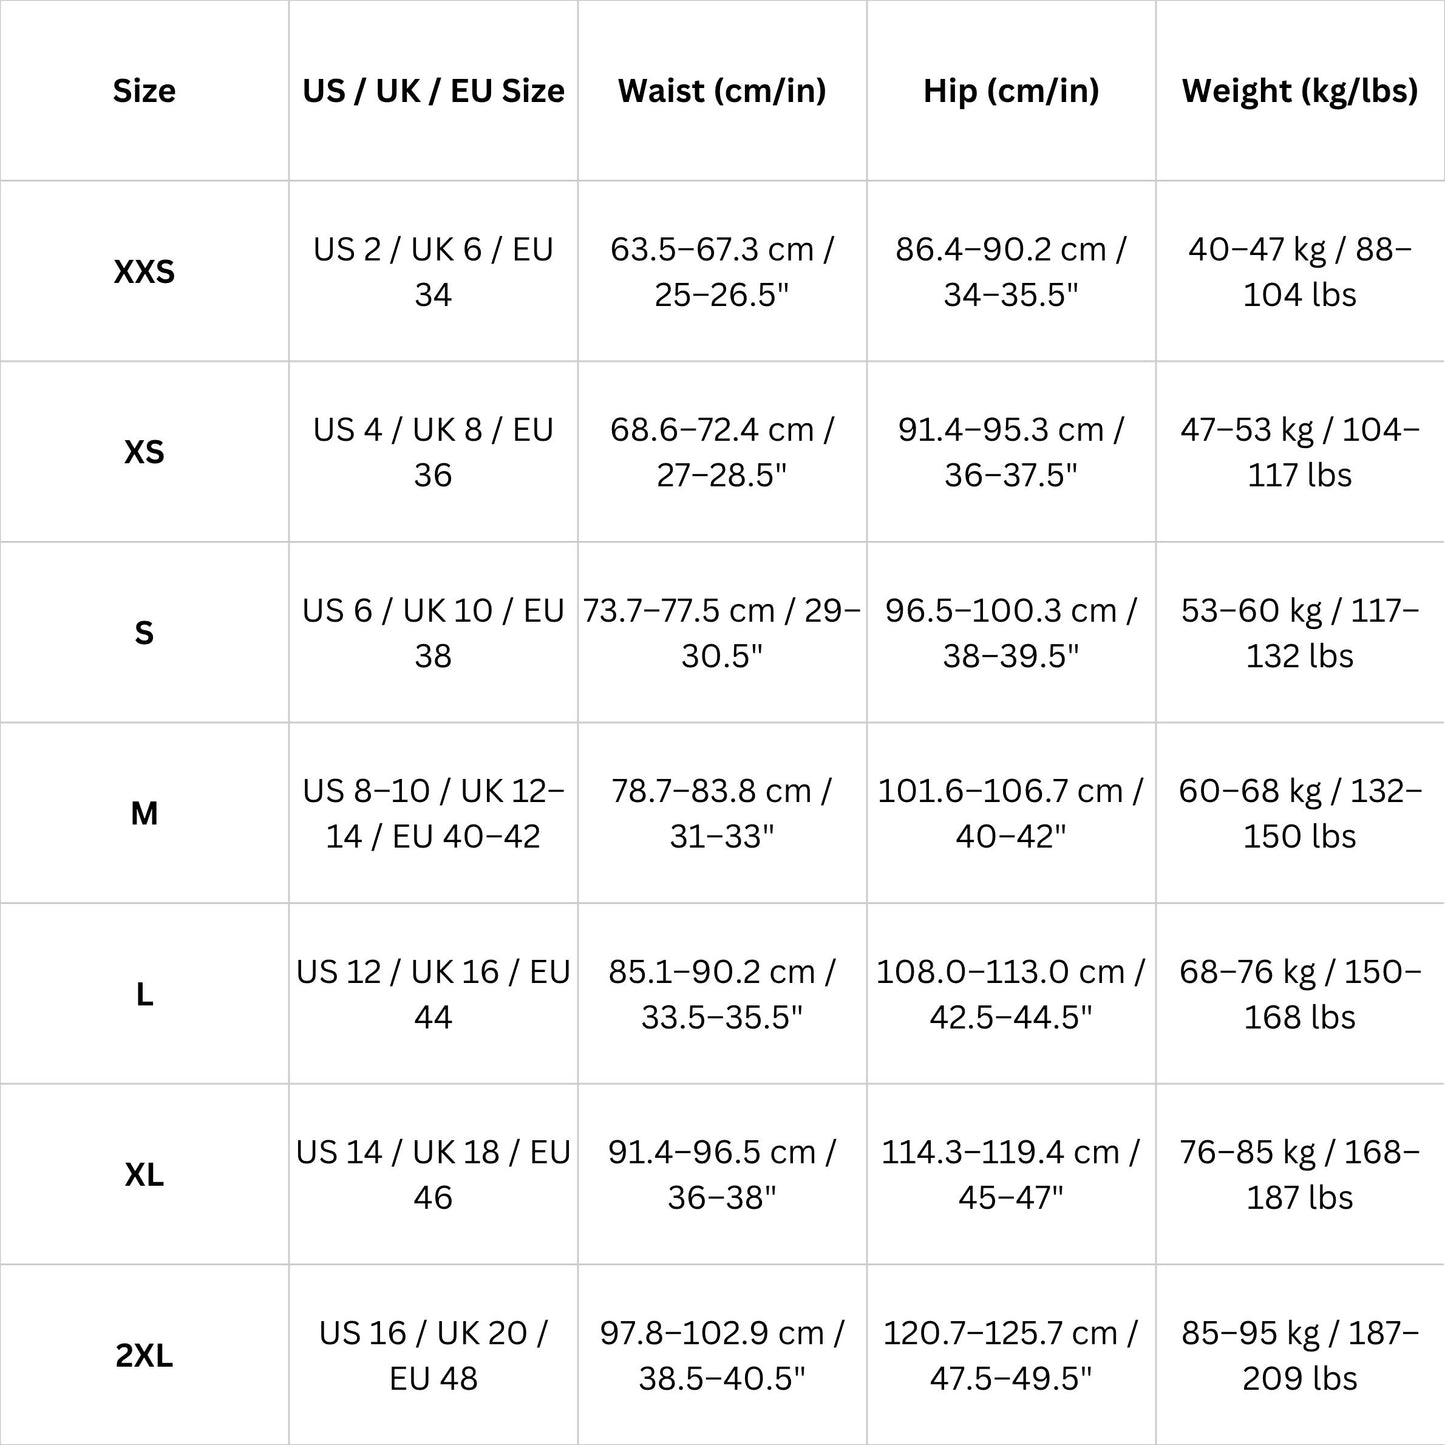Click the 91.4–95.3 cm hip cell
This screenshot has height=1445, width=1445.
pos(1011,452)
